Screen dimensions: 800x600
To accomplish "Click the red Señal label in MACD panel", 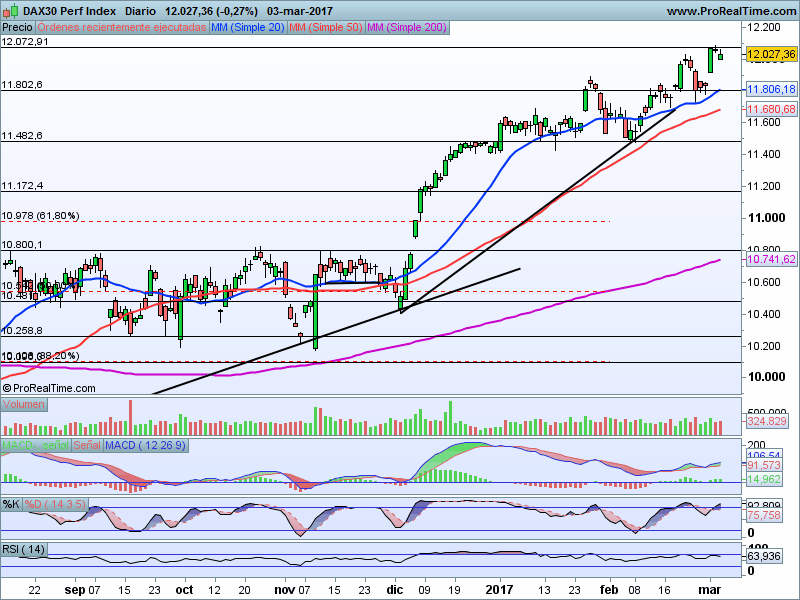I will tap(87, 445).
